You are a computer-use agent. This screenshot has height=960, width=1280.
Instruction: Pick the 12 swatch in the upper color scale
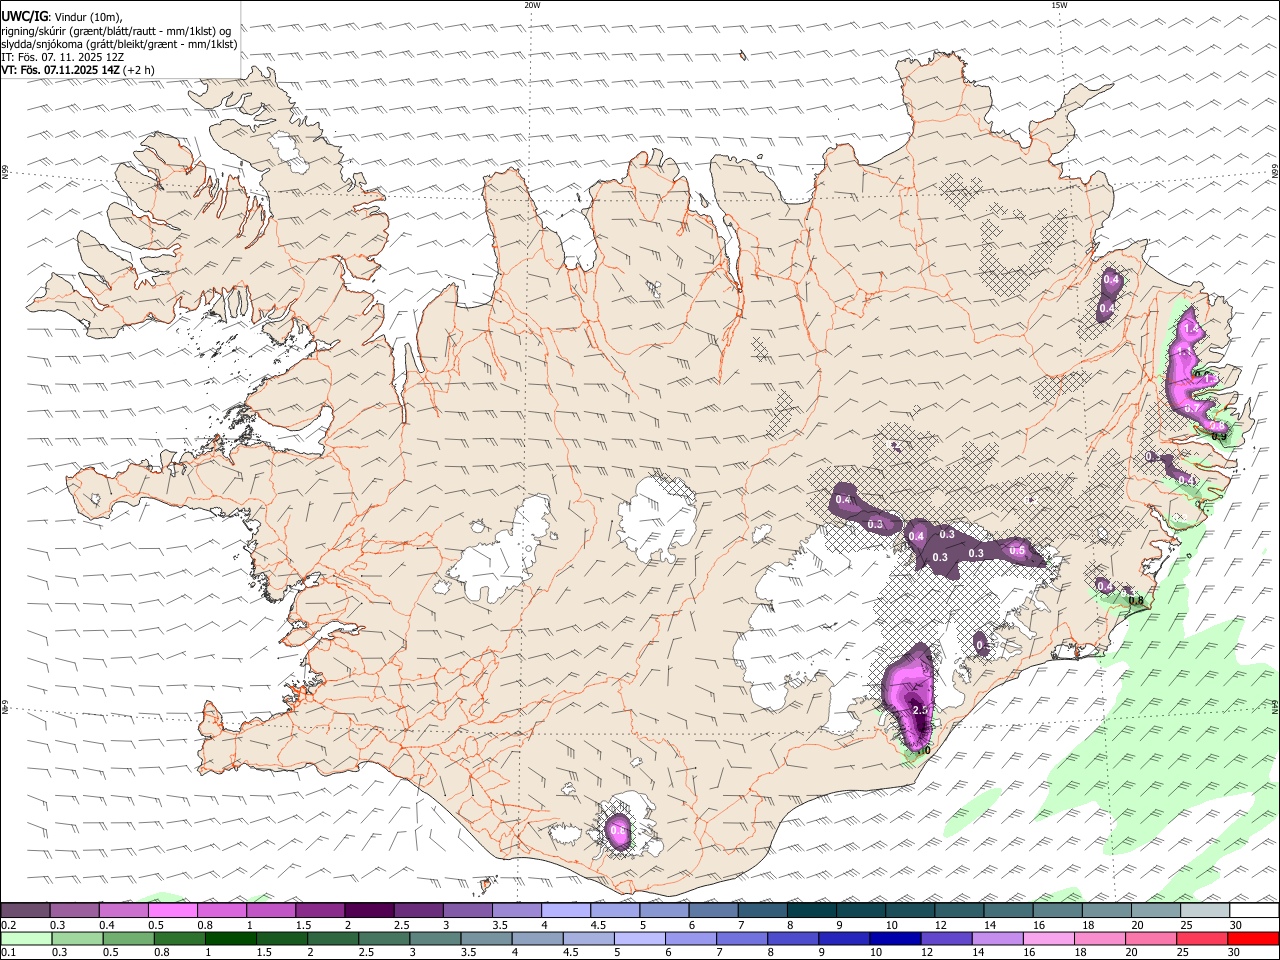(959, 910)
